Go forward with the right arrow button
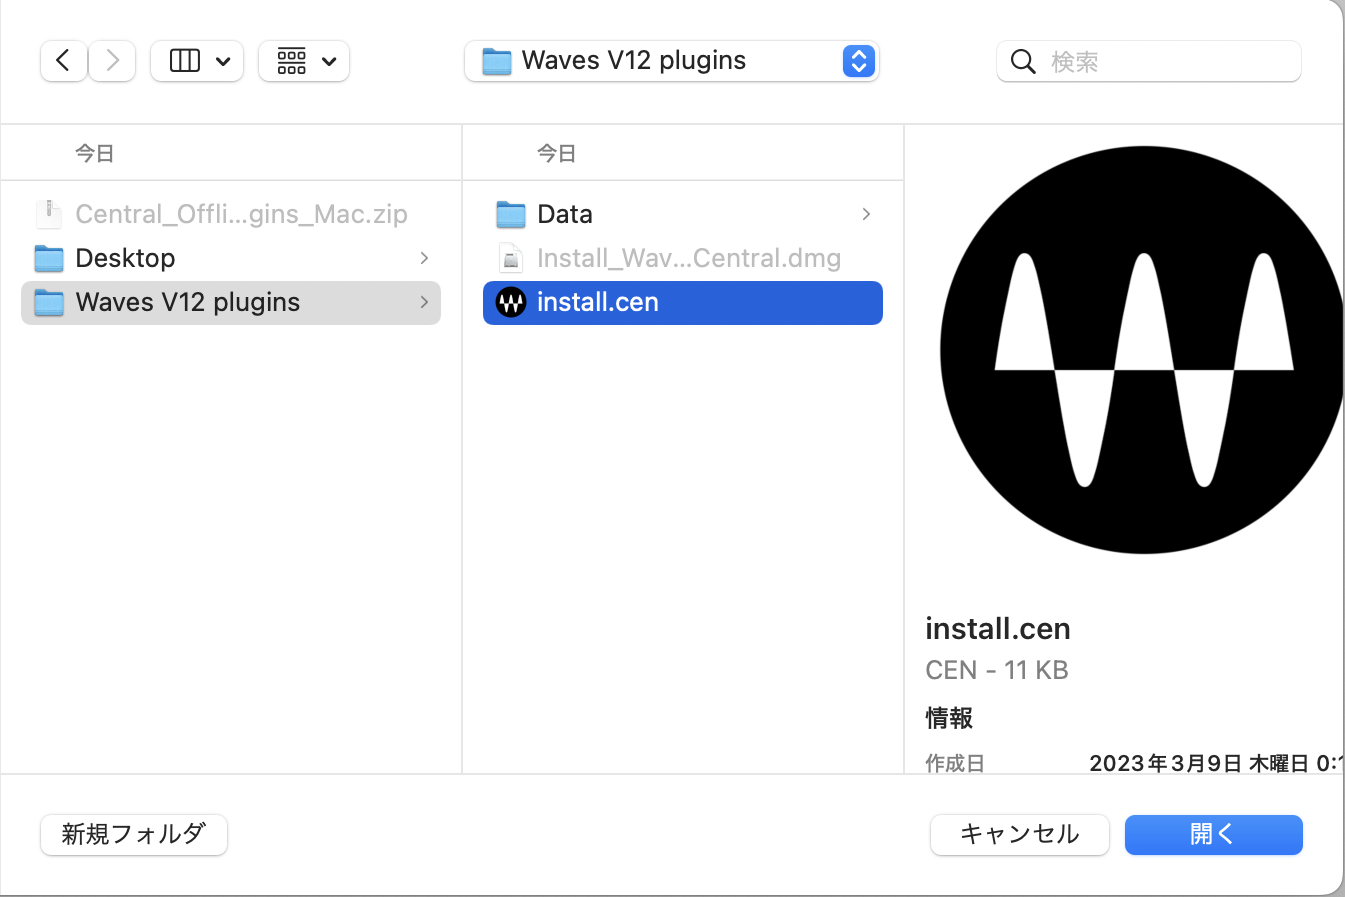This screenshot has width=1345, height=897. (113, 61)
